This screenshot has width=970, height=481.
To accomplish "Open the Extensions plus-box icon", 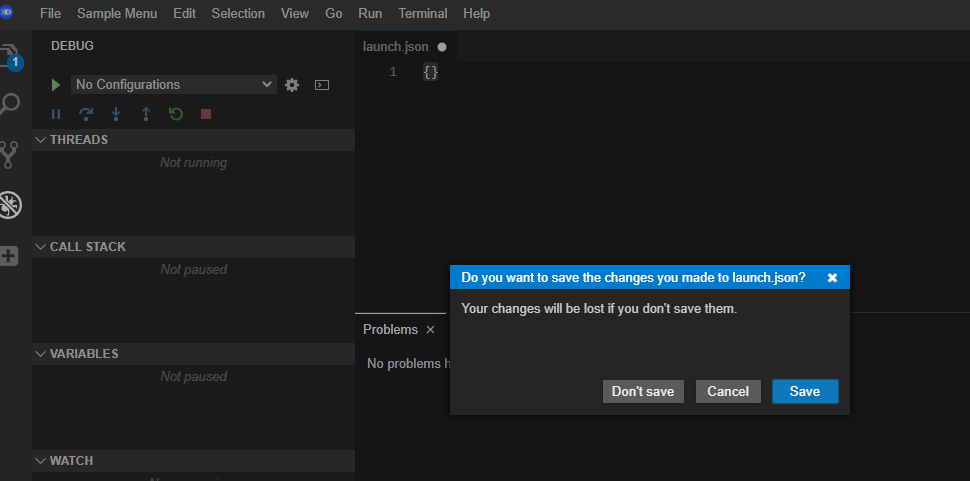I will point(9,256).
